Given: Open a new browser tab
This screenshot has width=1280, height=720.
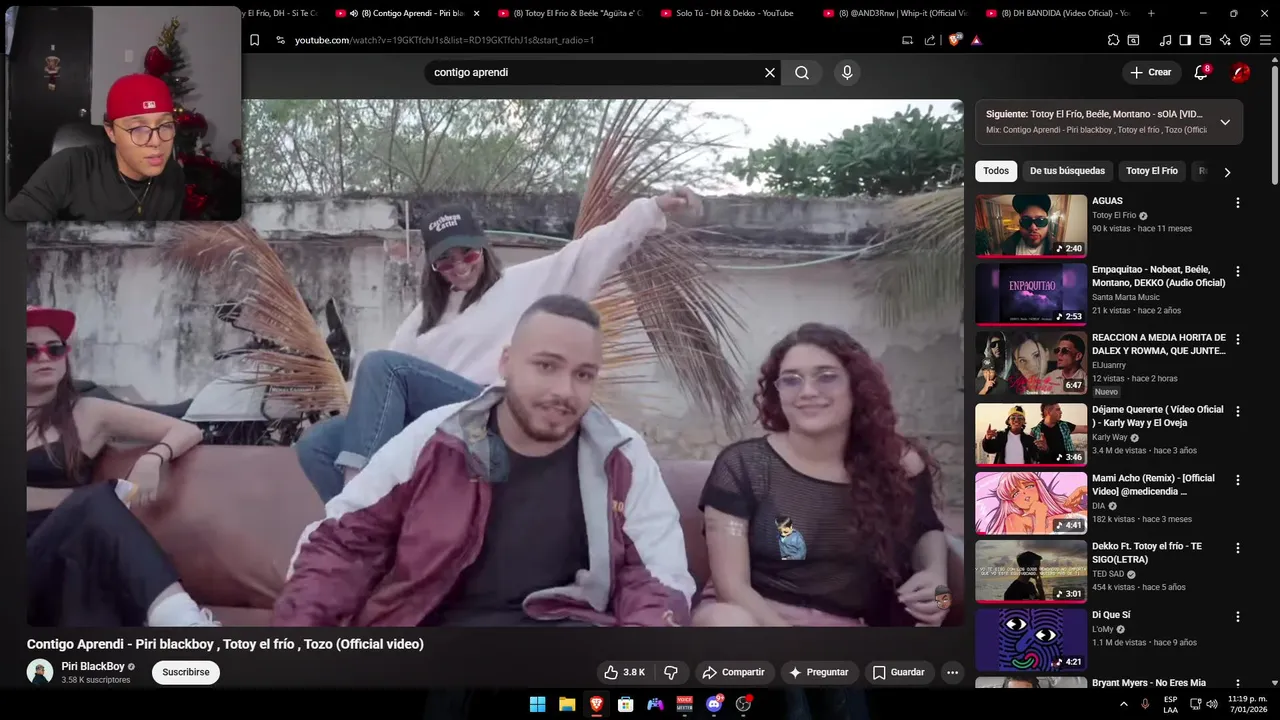Looking at the screenshot, I should [x=1151, y=13].
